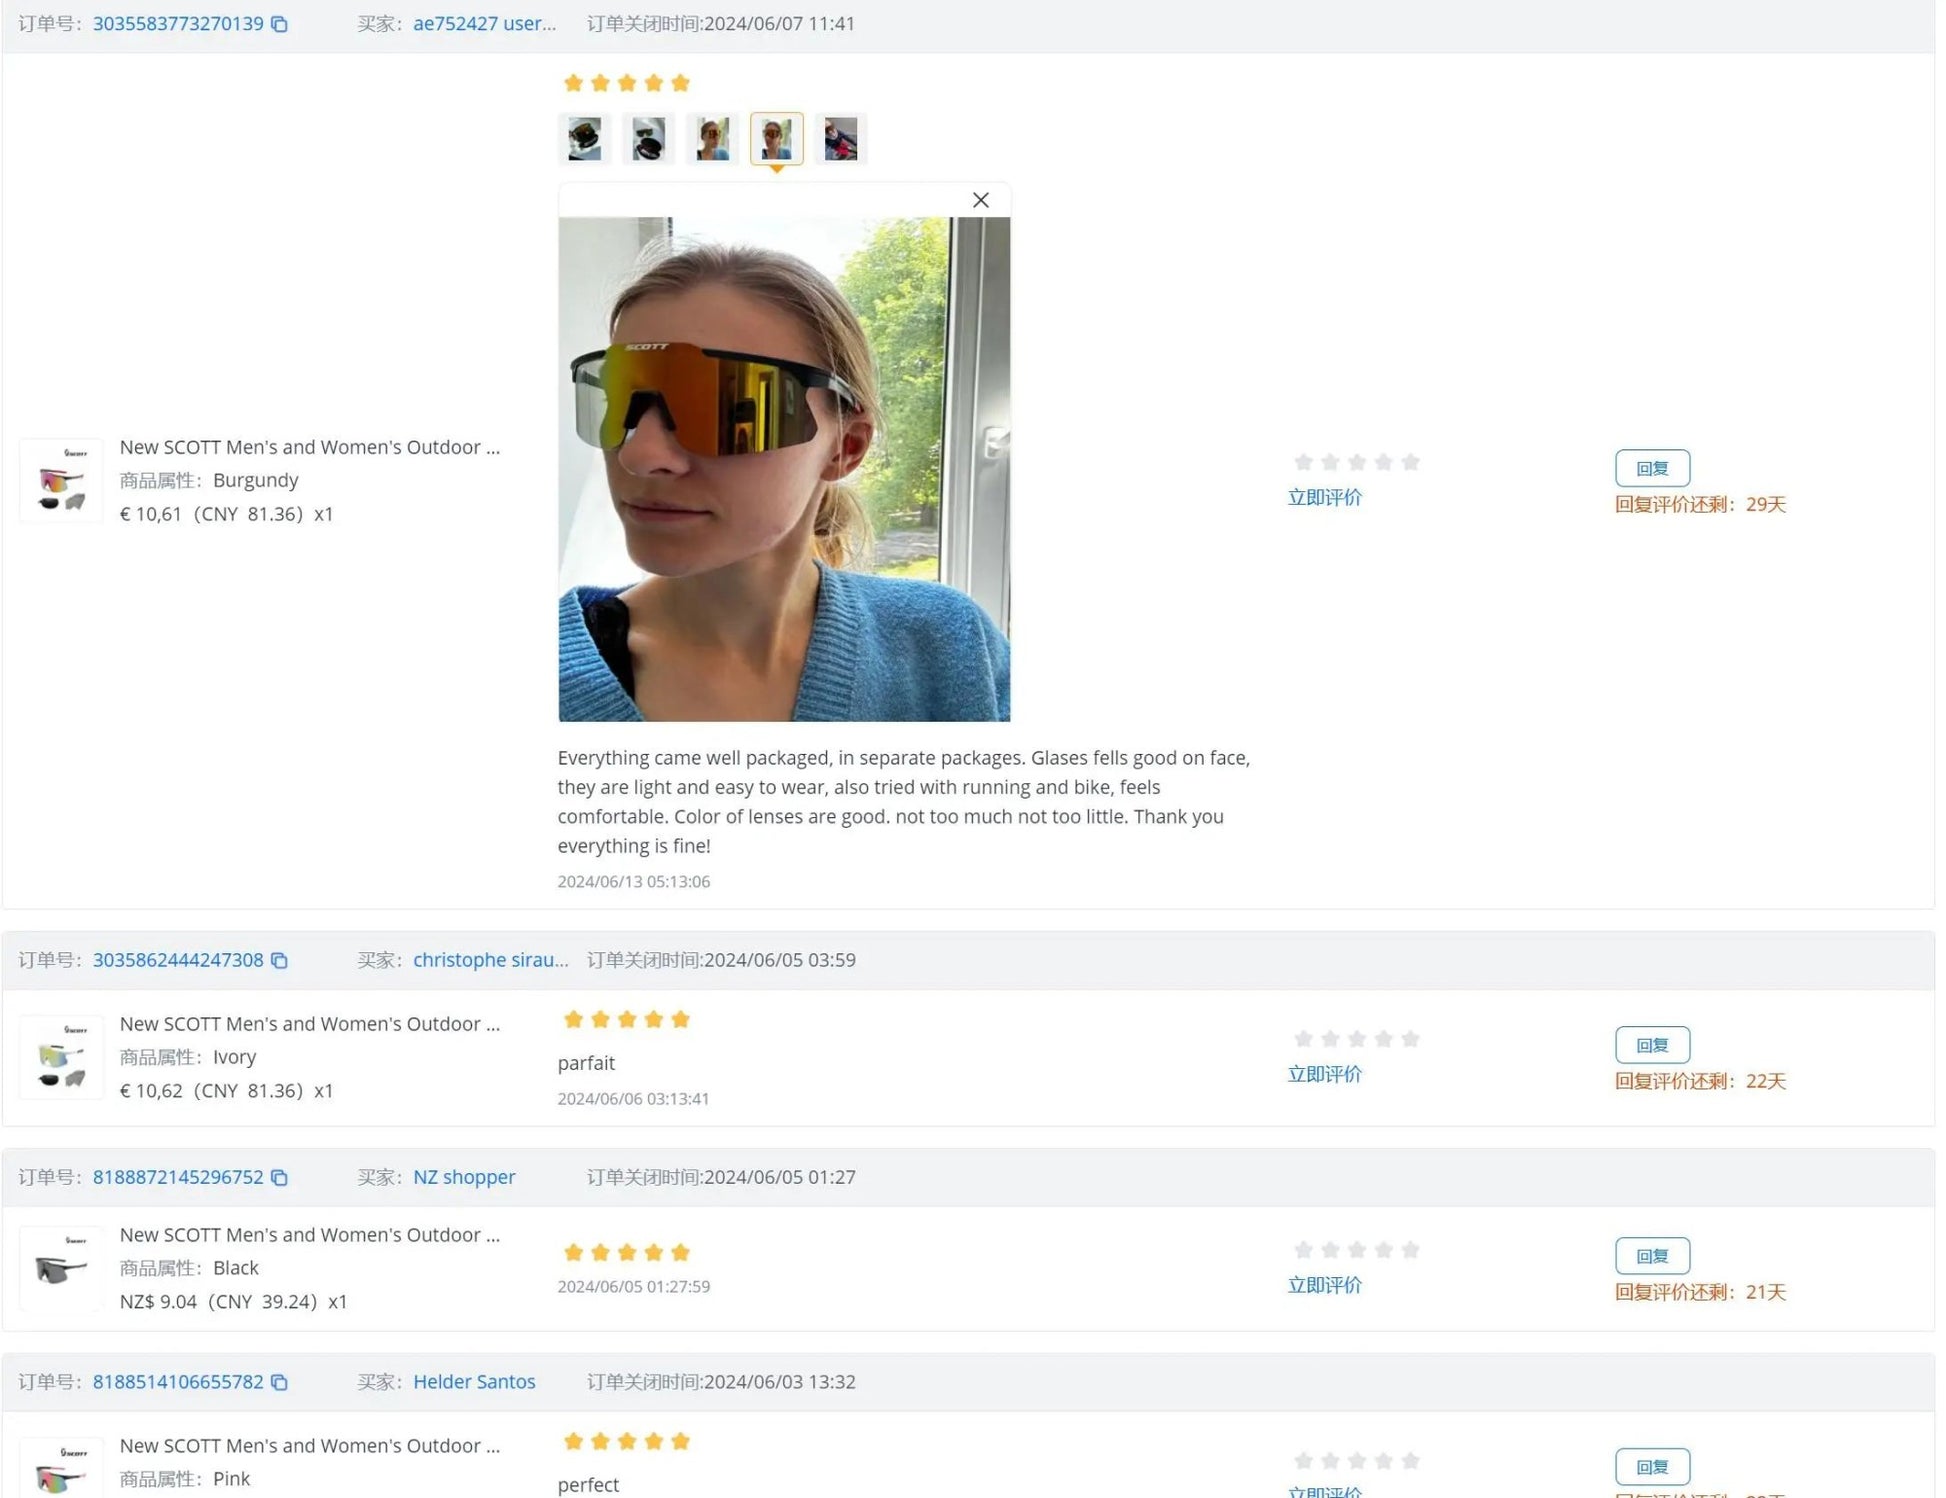
Task: Set five-star seller rating for Burgundy order
Action: click(x=1410, y=462)
